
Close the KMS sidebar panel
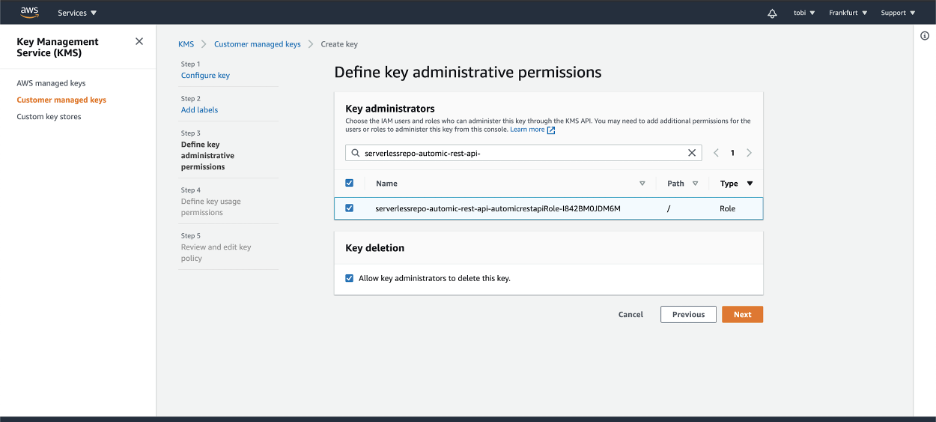click(139, 41)
